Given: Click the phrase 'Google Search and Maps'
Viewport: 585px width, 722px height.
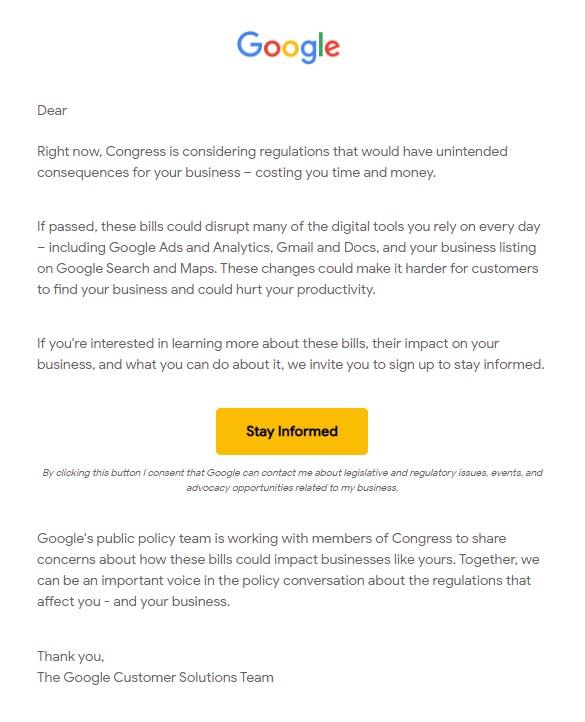Looking at the screenshot, I should coord(135,268).
